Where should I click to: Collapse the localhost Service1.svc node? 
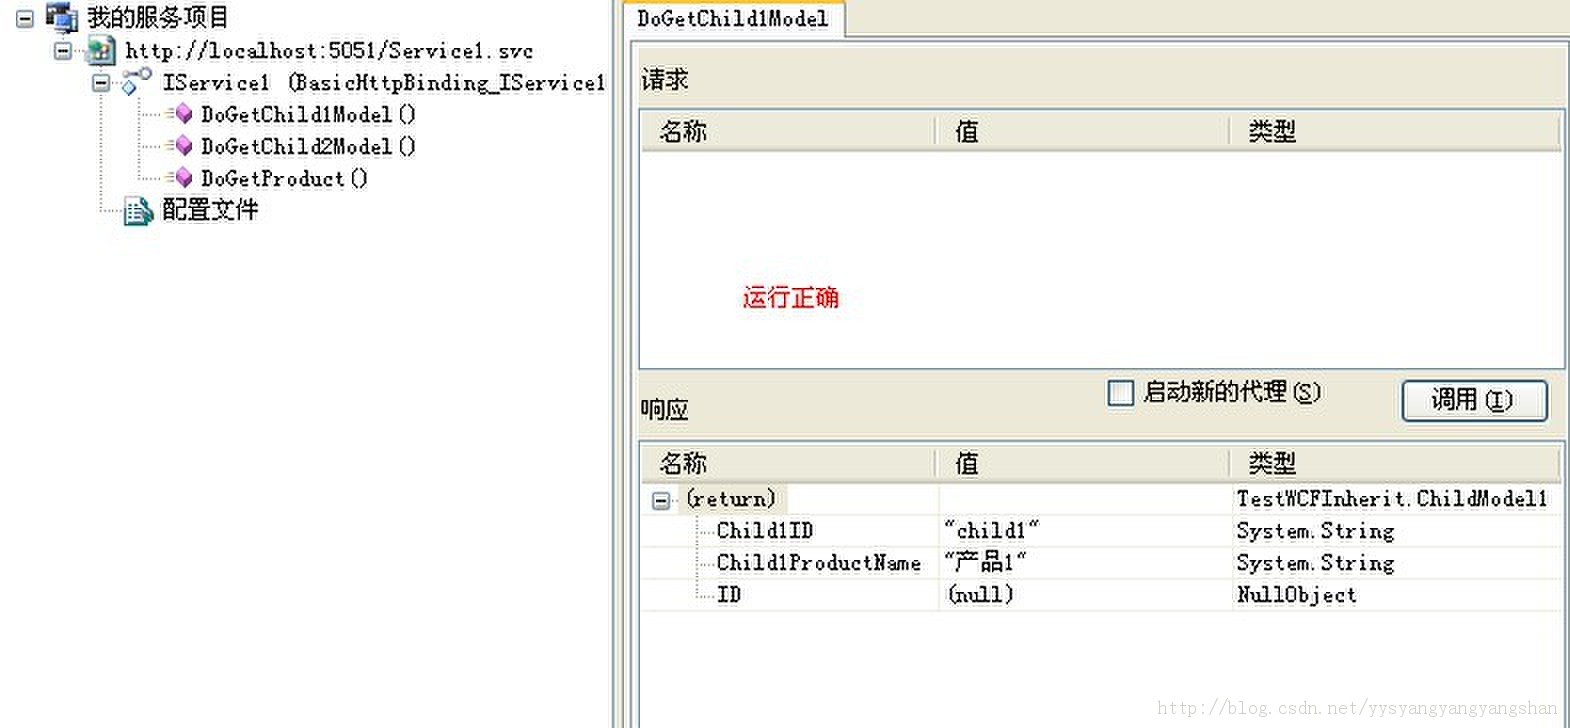[x=63, y=50]
